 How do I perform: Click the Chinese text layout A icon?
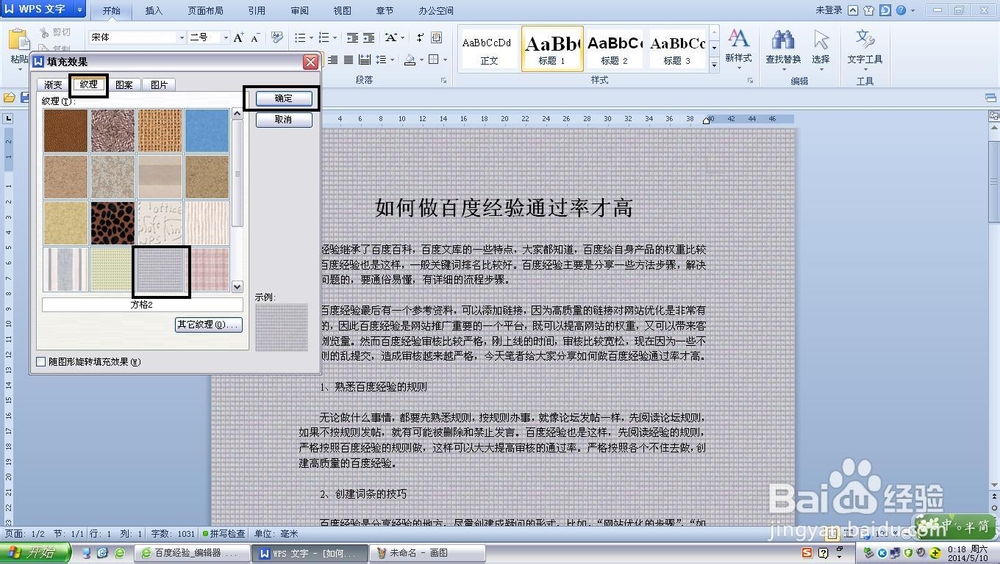click(x=391, y=38)
